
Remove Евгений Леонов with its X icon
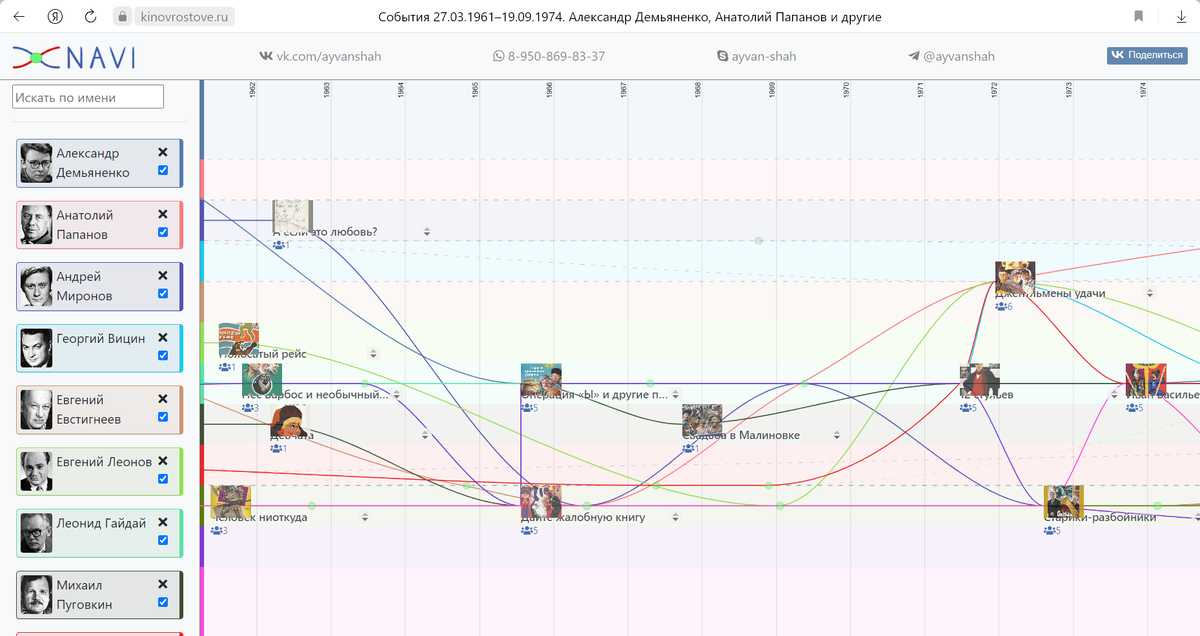[163, 461]
